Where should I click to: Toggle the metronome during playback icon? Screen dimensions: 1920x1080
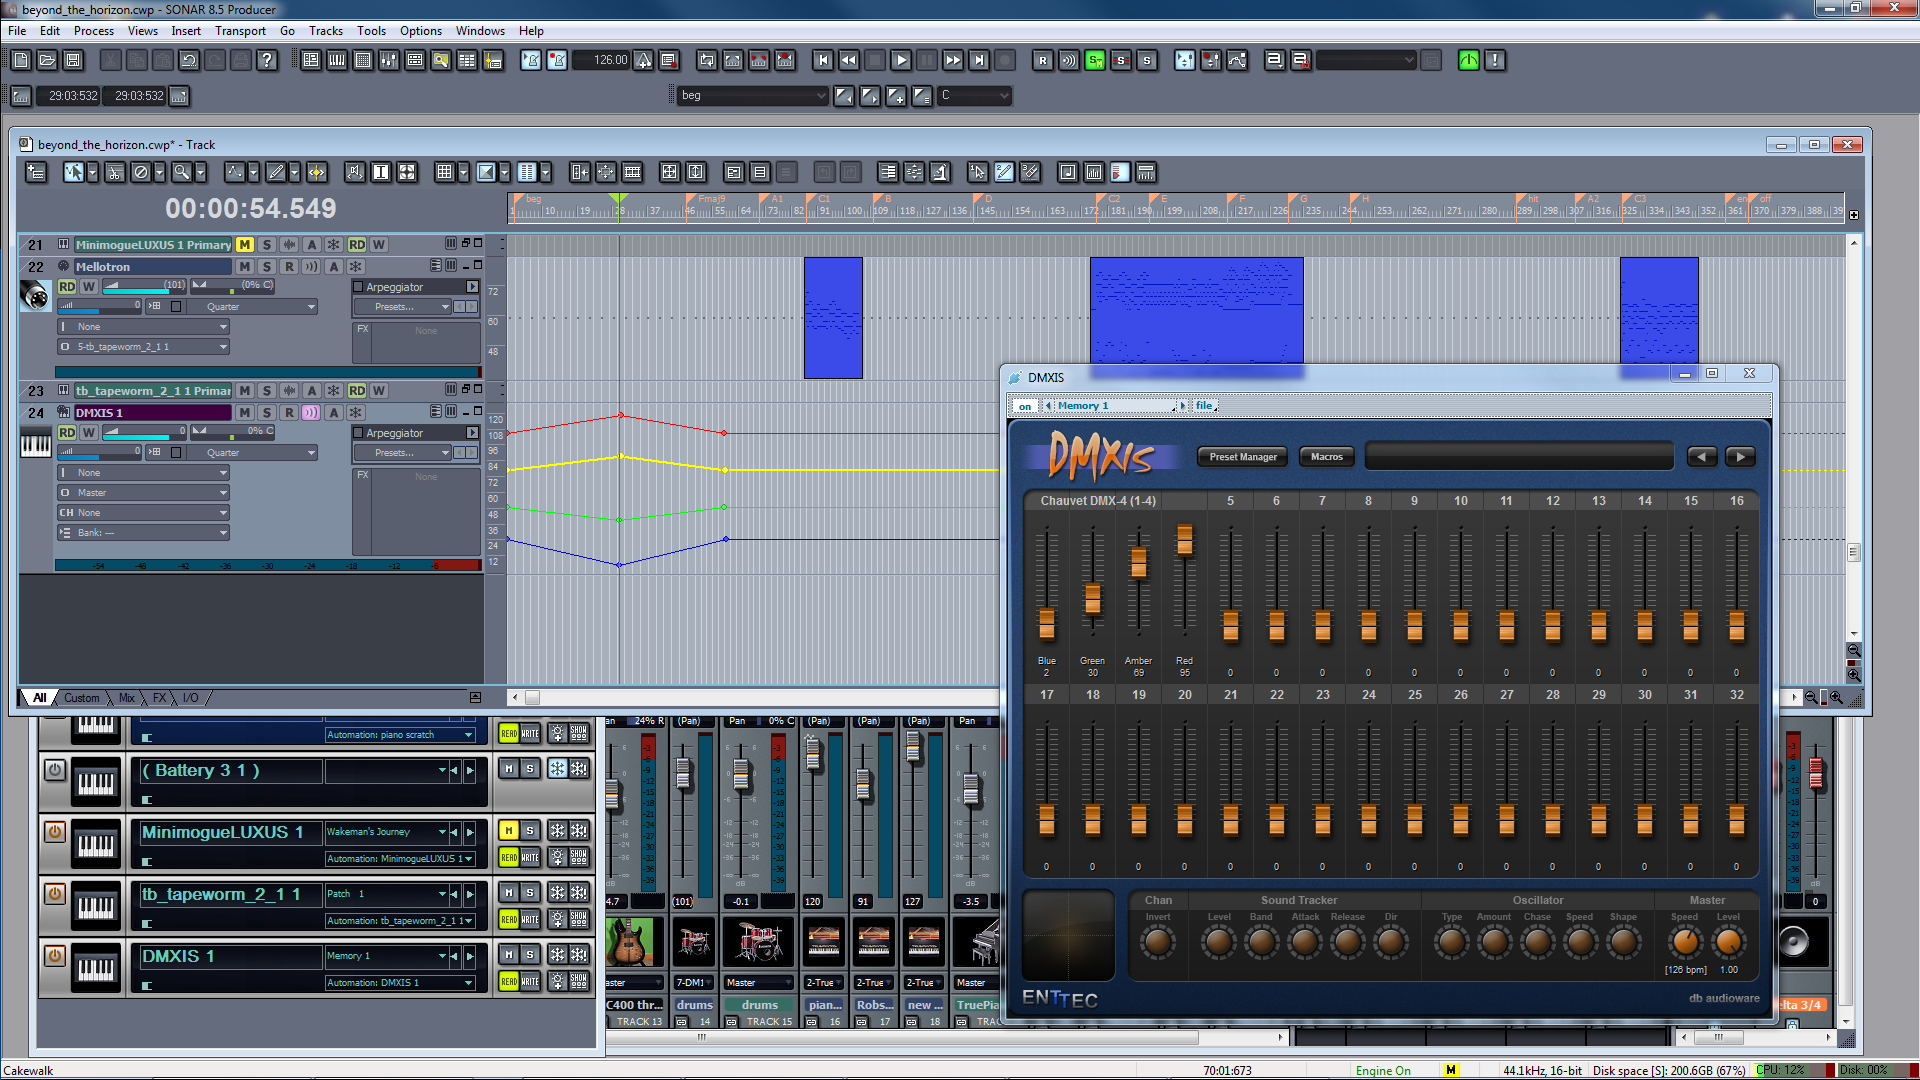531,60
